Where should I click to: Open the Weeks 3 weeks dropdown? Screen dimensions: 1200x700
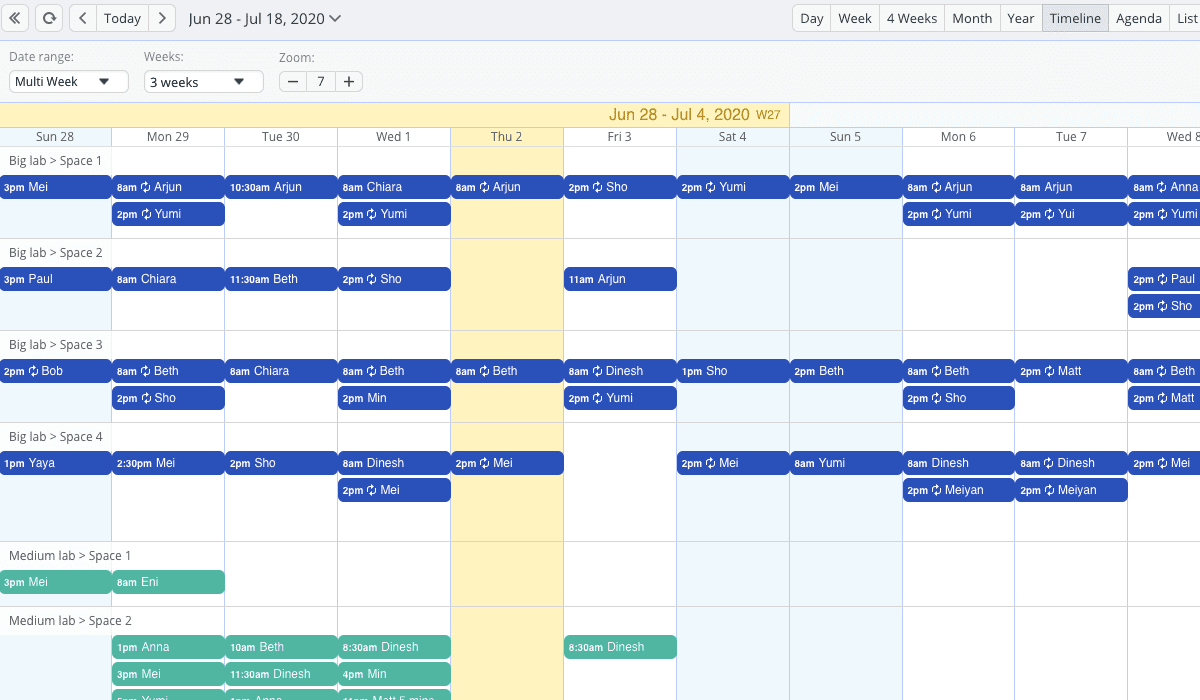click(203, 82)
